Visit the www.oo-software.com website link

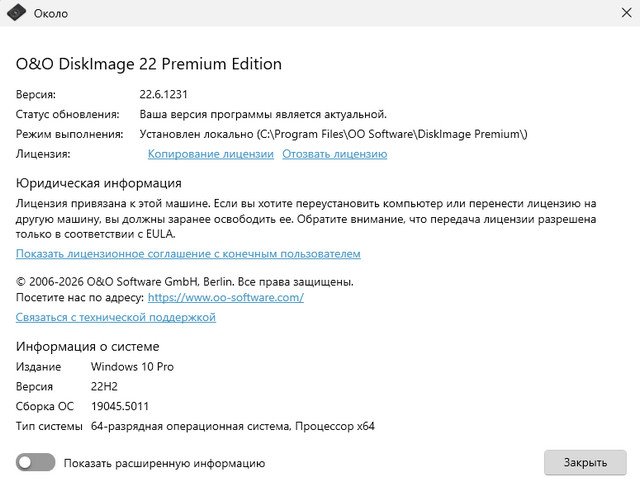[x=225, y=298]
